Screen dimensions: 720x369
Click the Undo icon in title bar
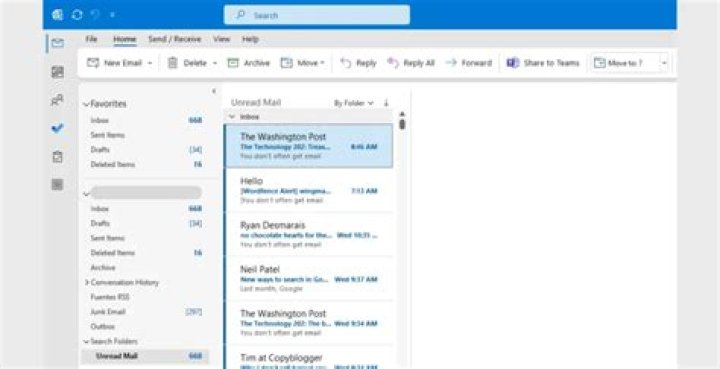[x=95, y=15]
